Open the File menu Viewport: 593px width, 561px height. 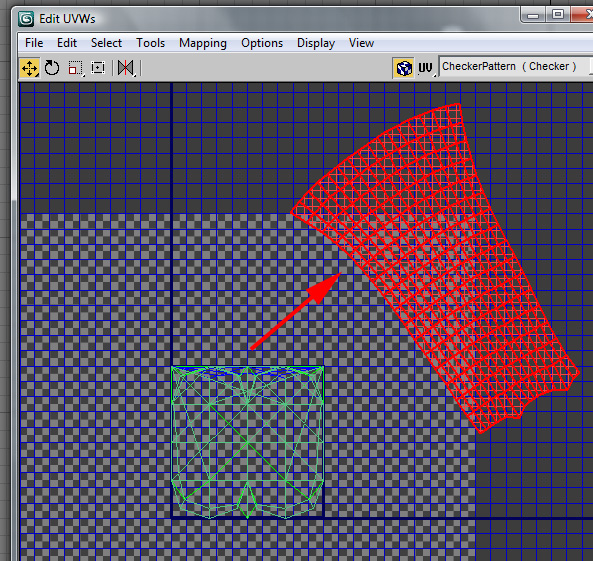coord(34,43)
